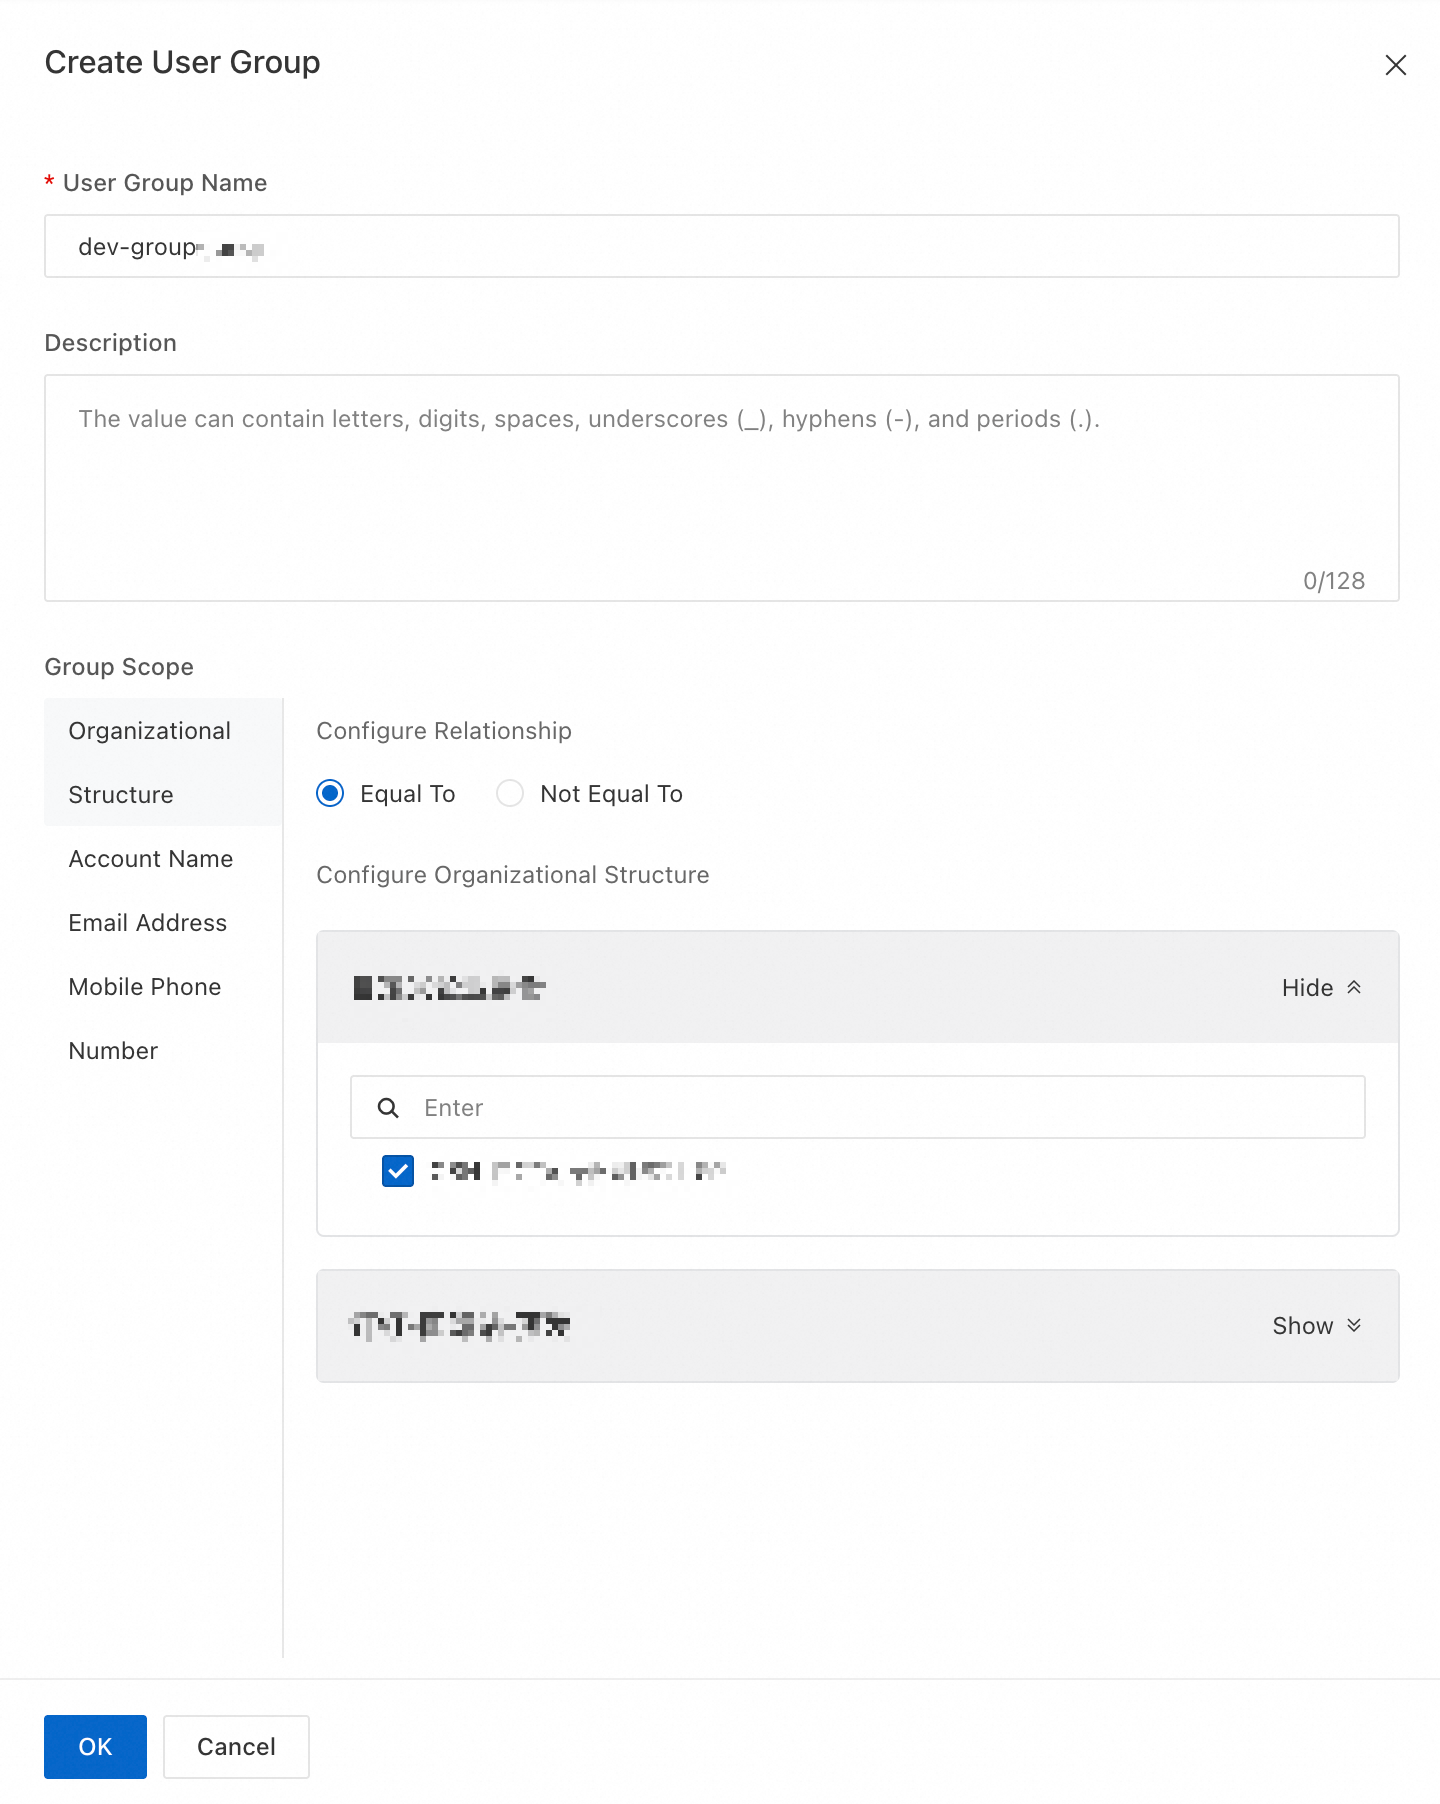The width and height of the screenshot is (1440, 1804).
Task: Select the Email Address scope tab
Action: click(x=148, y=923)
